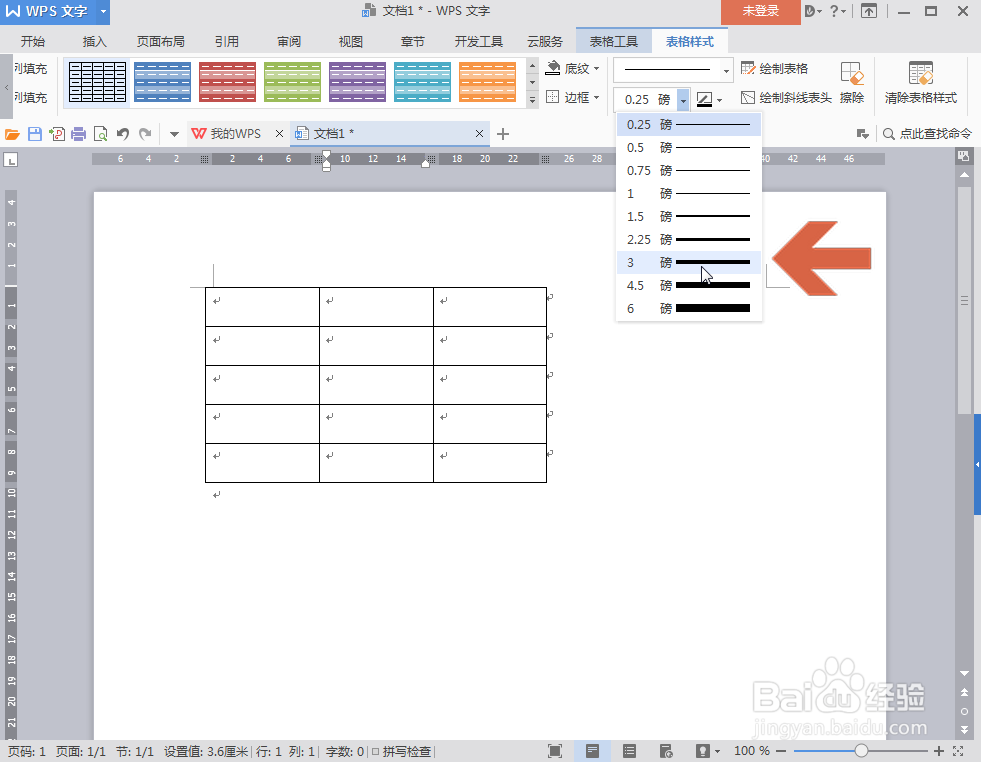Switch to the 我的WPS document tab

(x=235, y=133)
